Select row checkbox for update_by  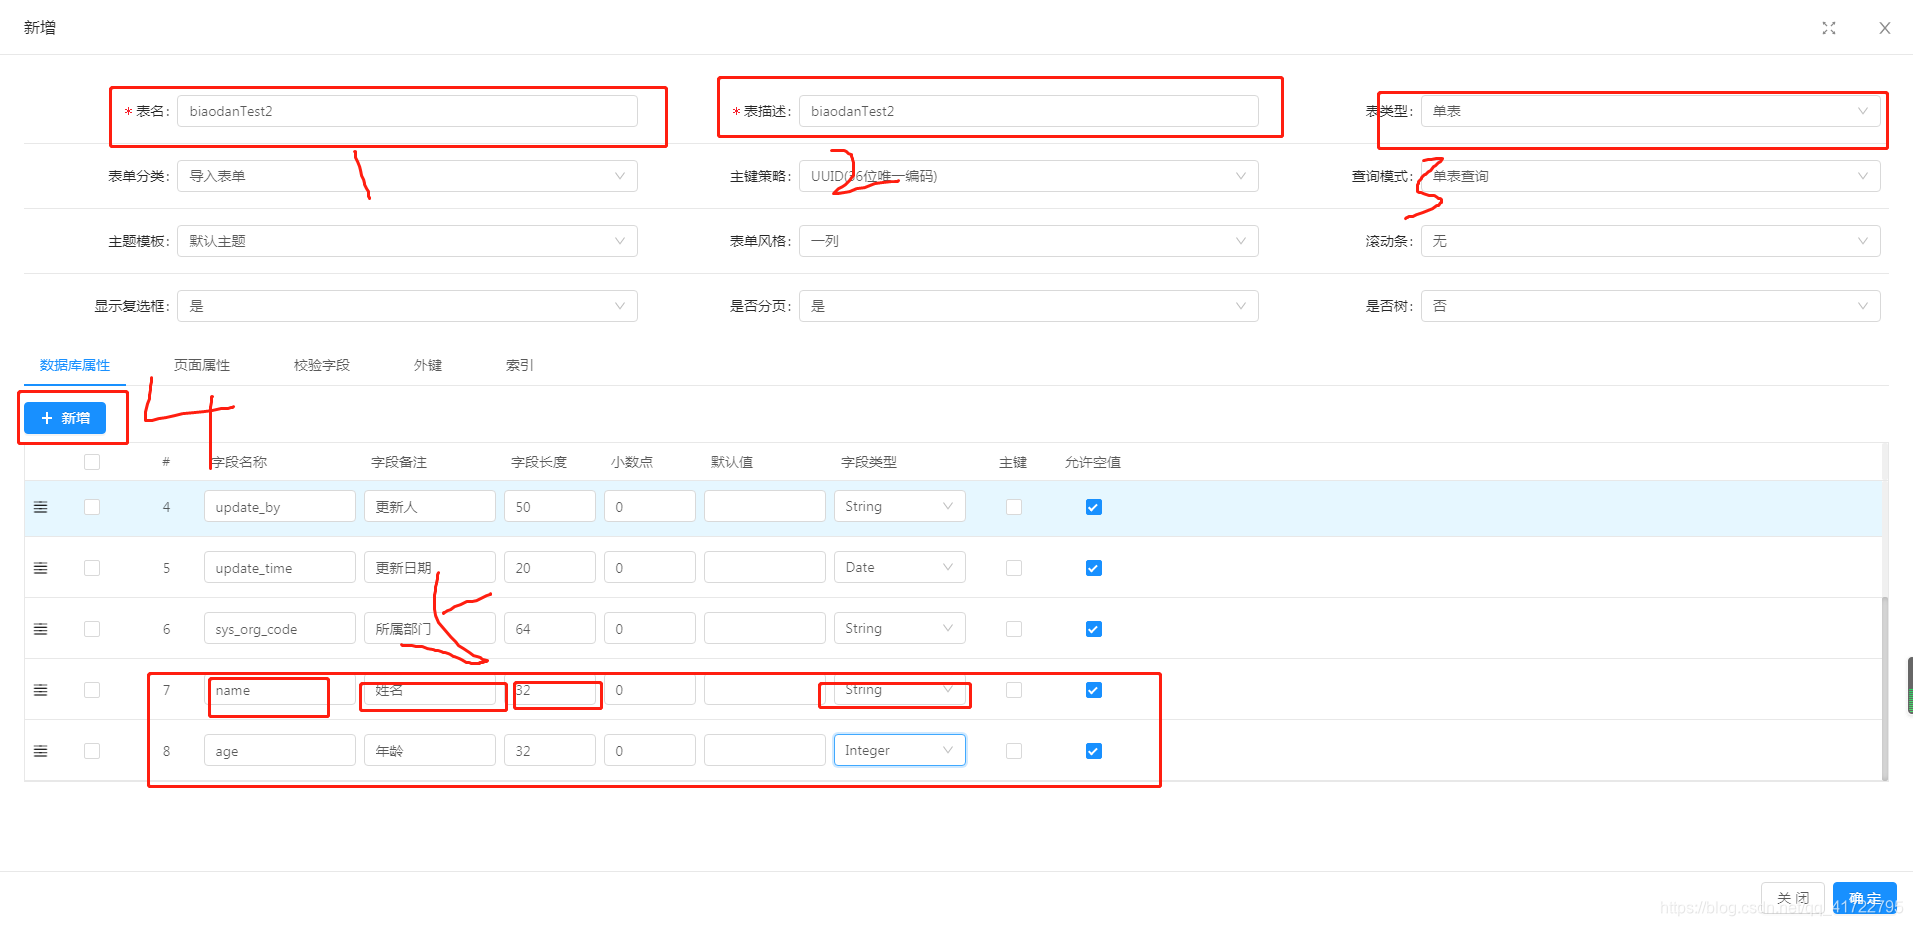[92, 507]
